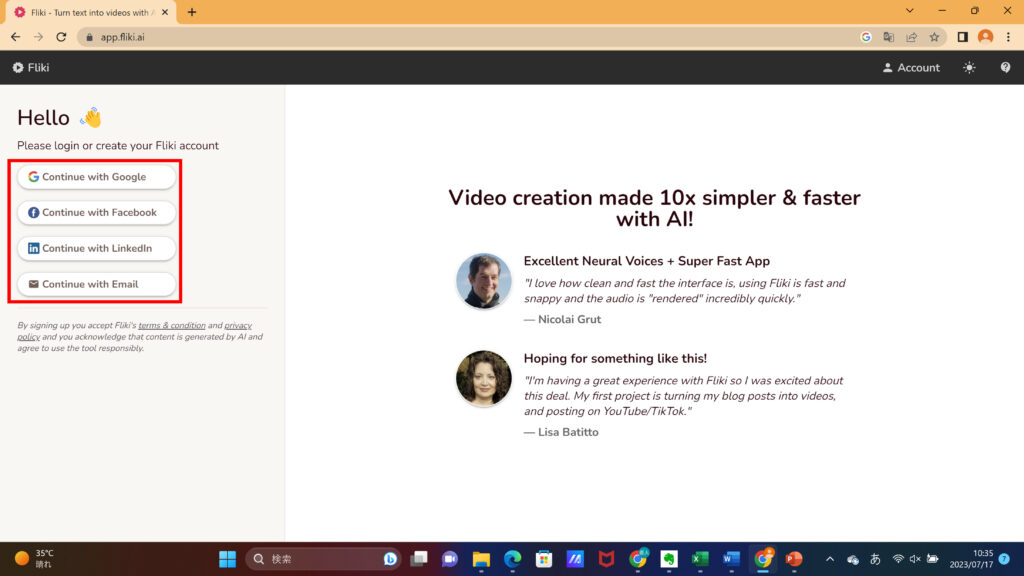Image resolution: width=1024 pixels, height=576 pixels.
Task: Switch the Japanese IME input mode
Action: click(x=875, y=559)
